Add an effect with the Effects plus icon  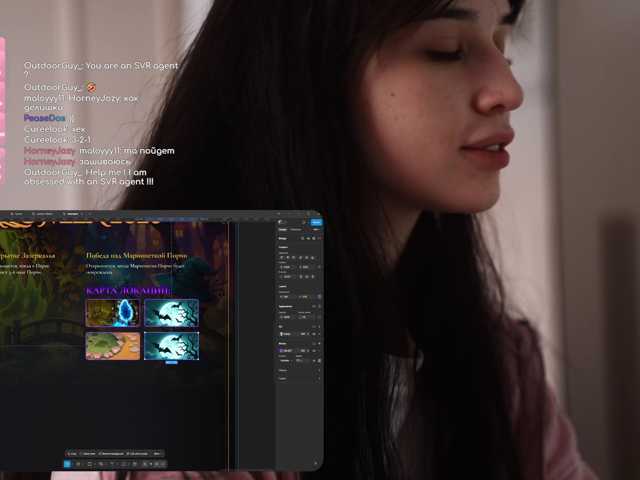[319, 371]
